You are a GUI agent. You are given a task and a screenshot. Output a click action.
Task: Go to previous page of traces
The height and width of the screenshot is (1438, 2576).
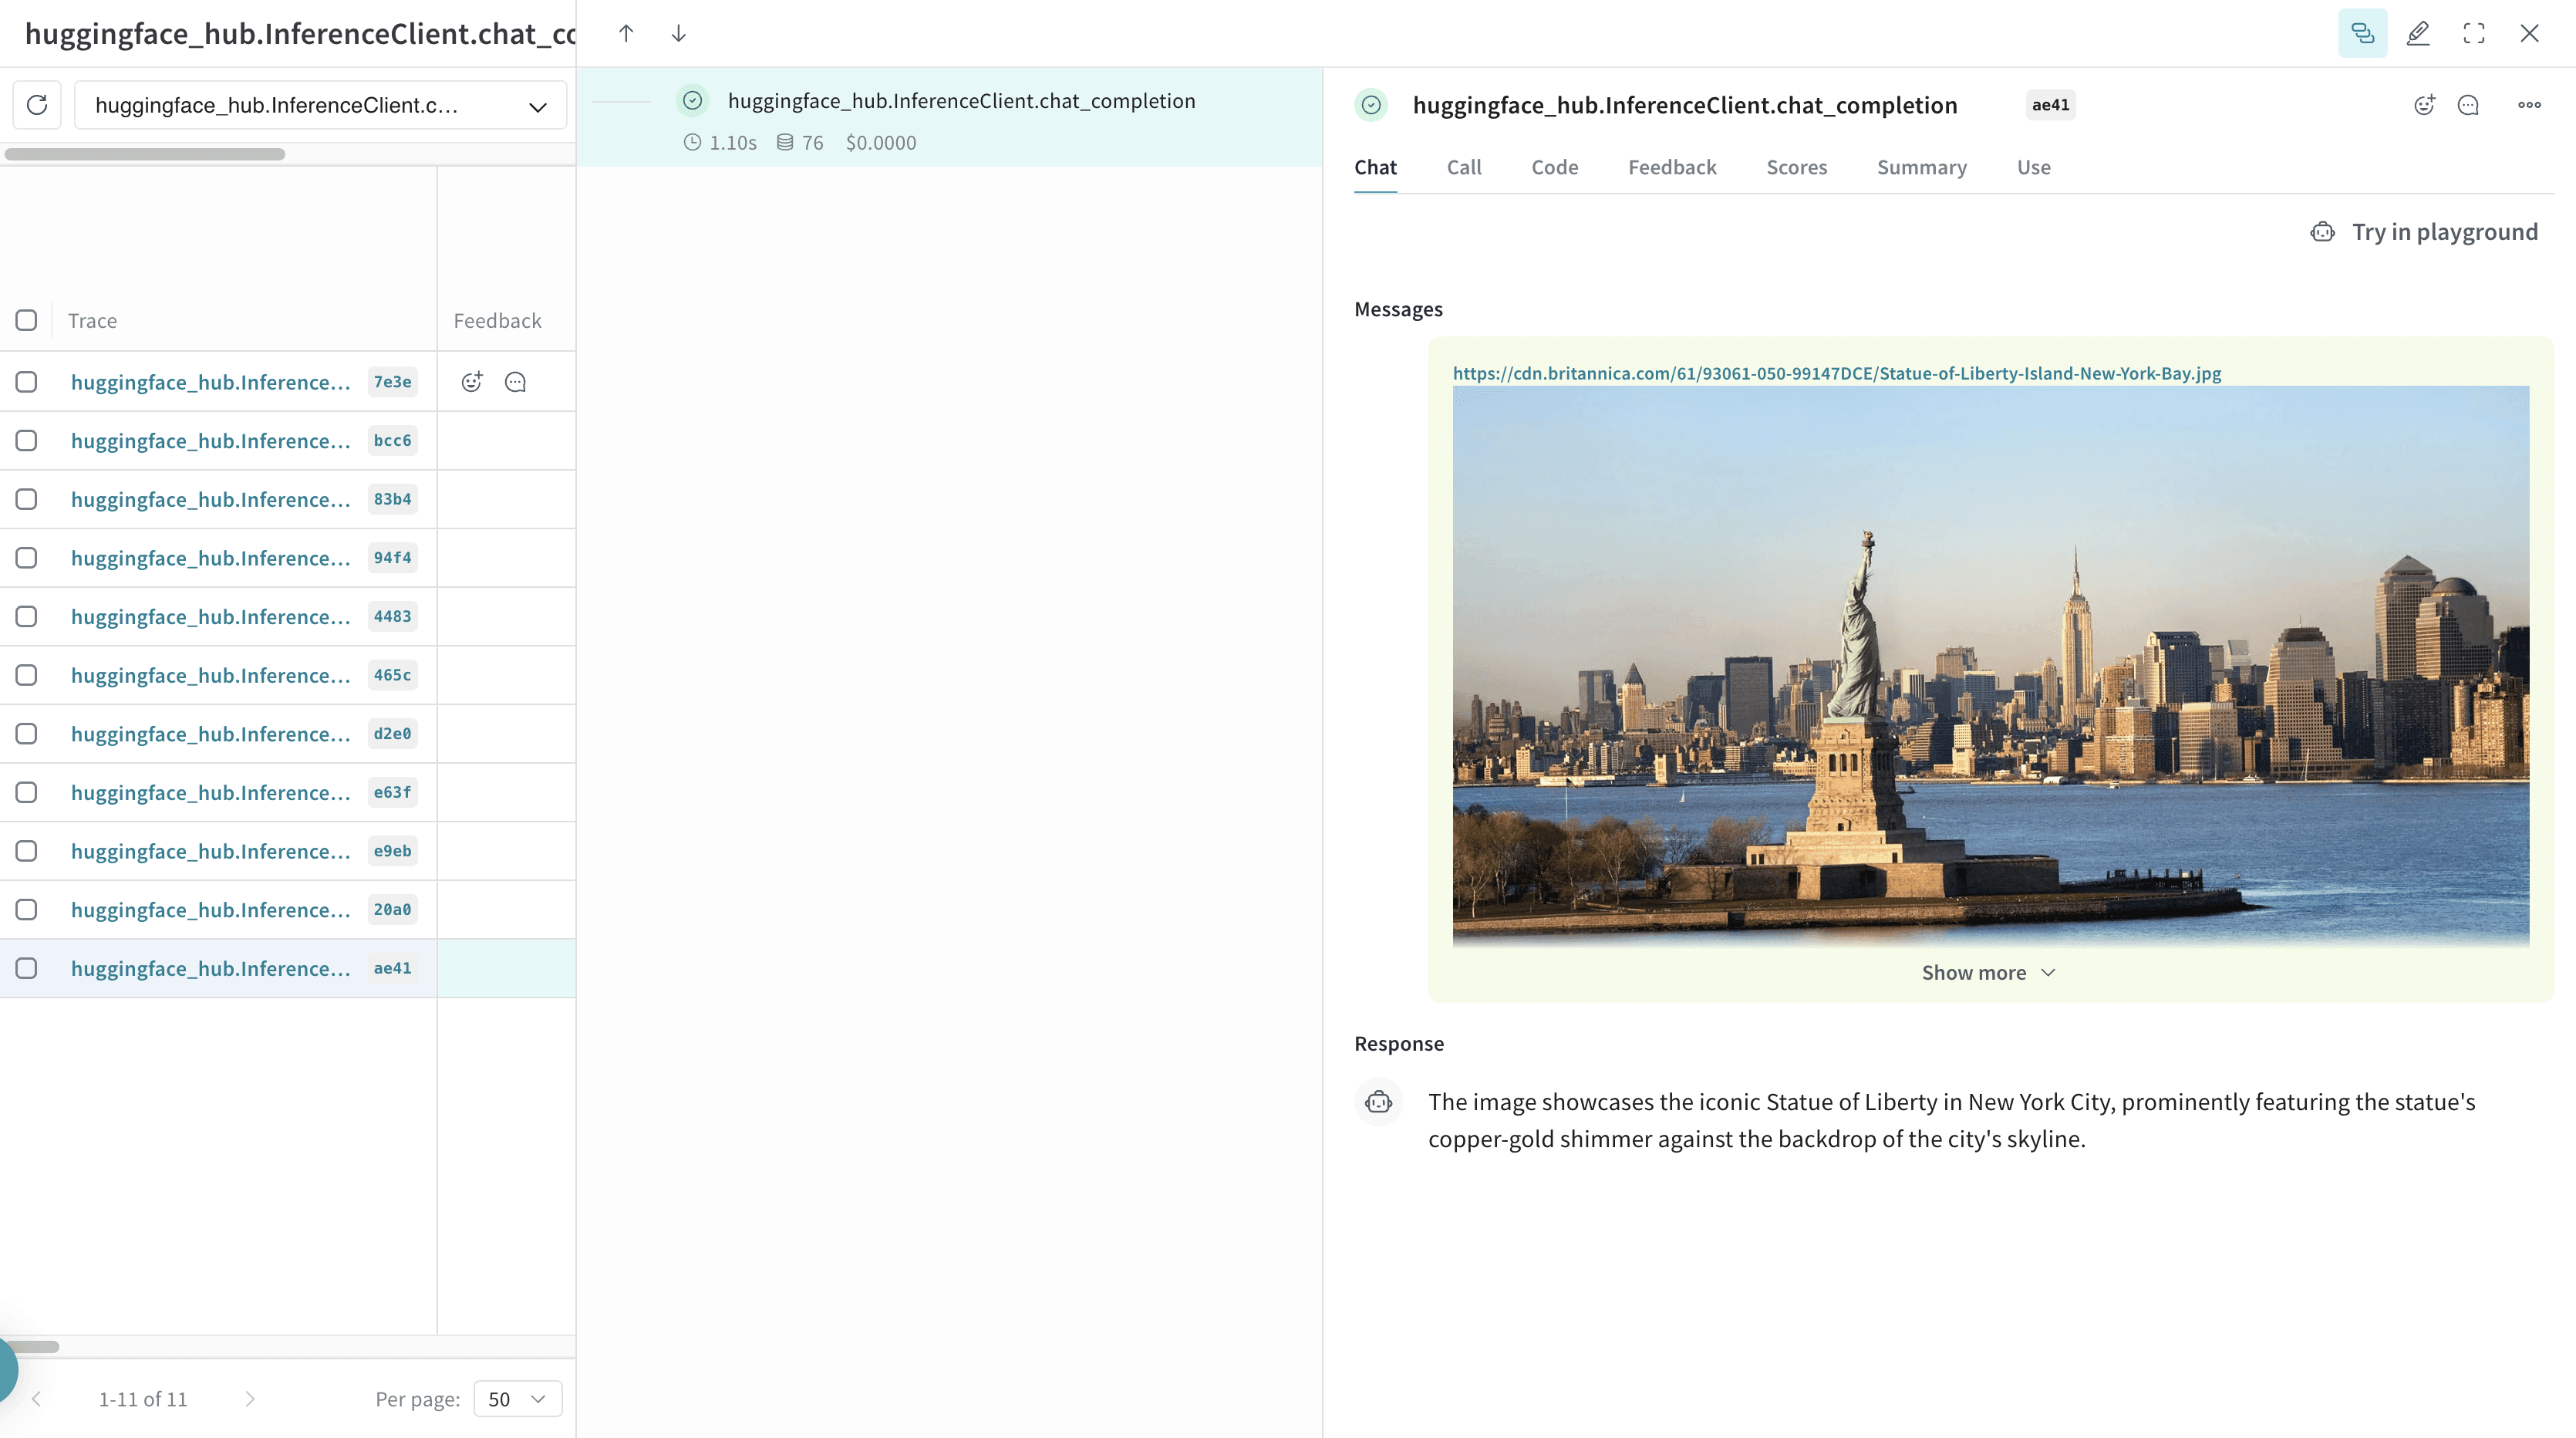point(37,1399)
